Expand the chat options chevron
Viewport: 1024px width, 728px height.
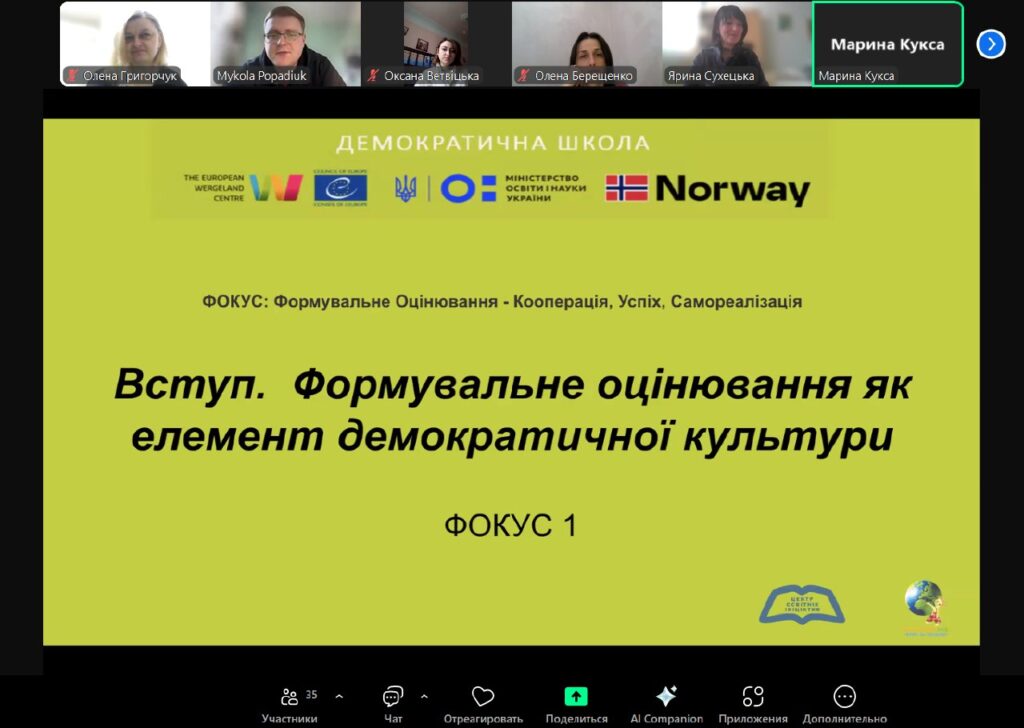pos(424,697)
